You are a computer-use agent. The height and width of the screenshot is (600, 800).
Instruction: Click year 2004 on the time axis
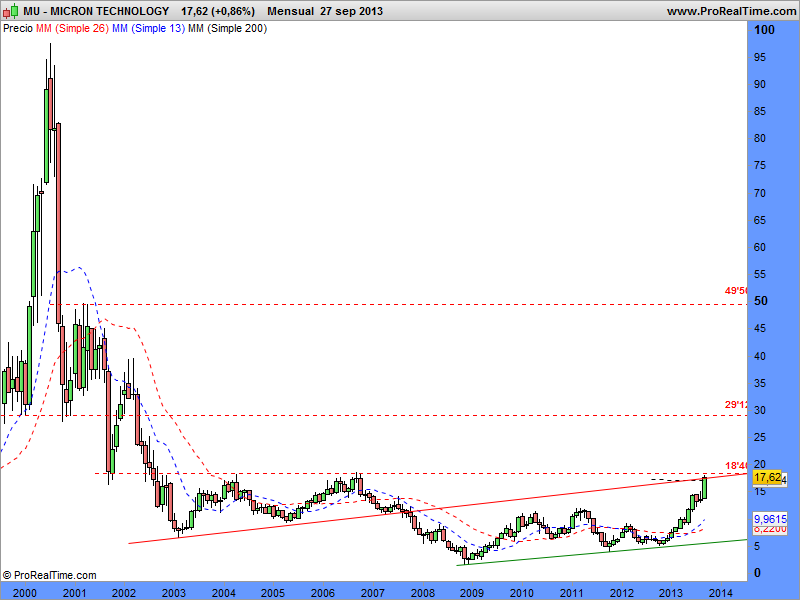223,593
